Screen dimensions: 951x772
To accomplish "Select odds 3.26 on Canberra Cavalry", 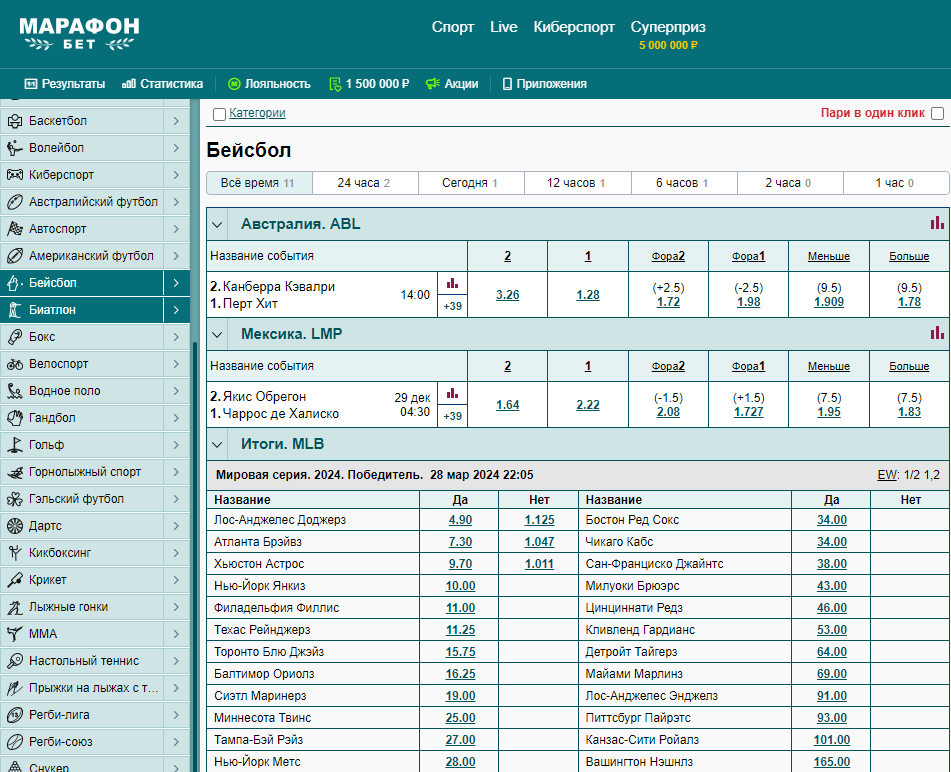I will (x=508, y=295).
